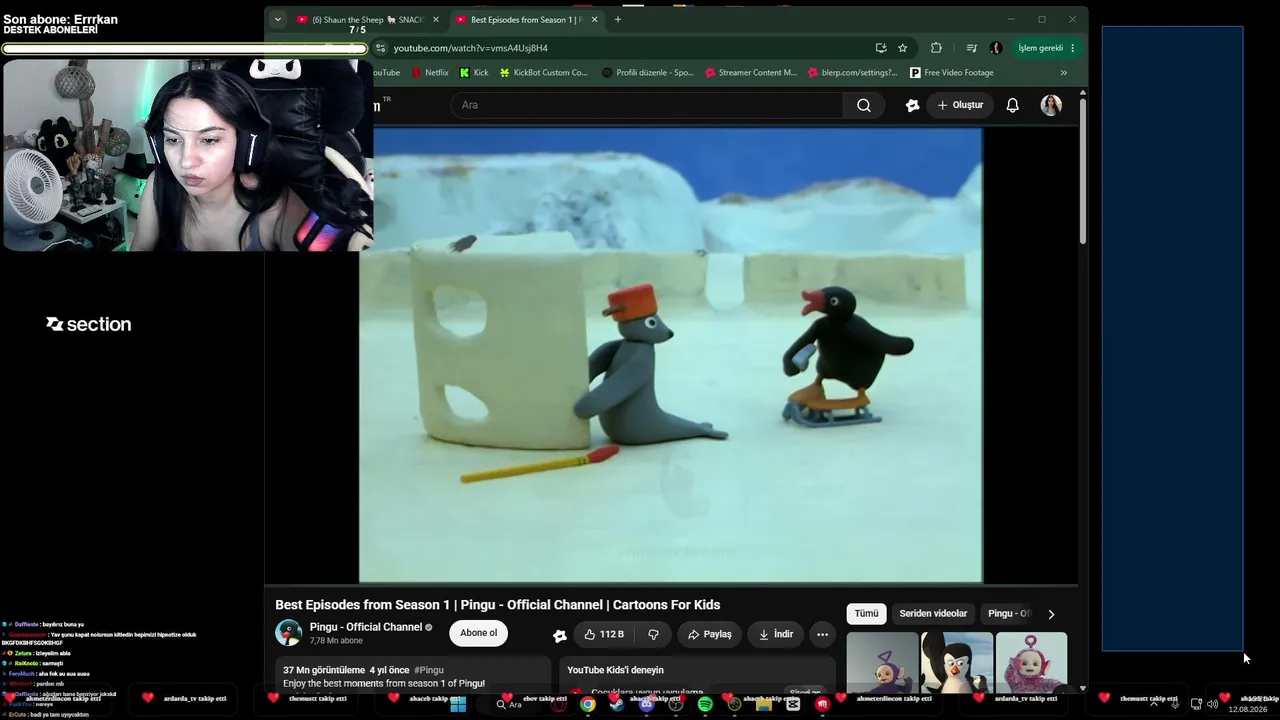Open the YouTube account avatar menu
1280x720 pixels.
pos(1051,105)
